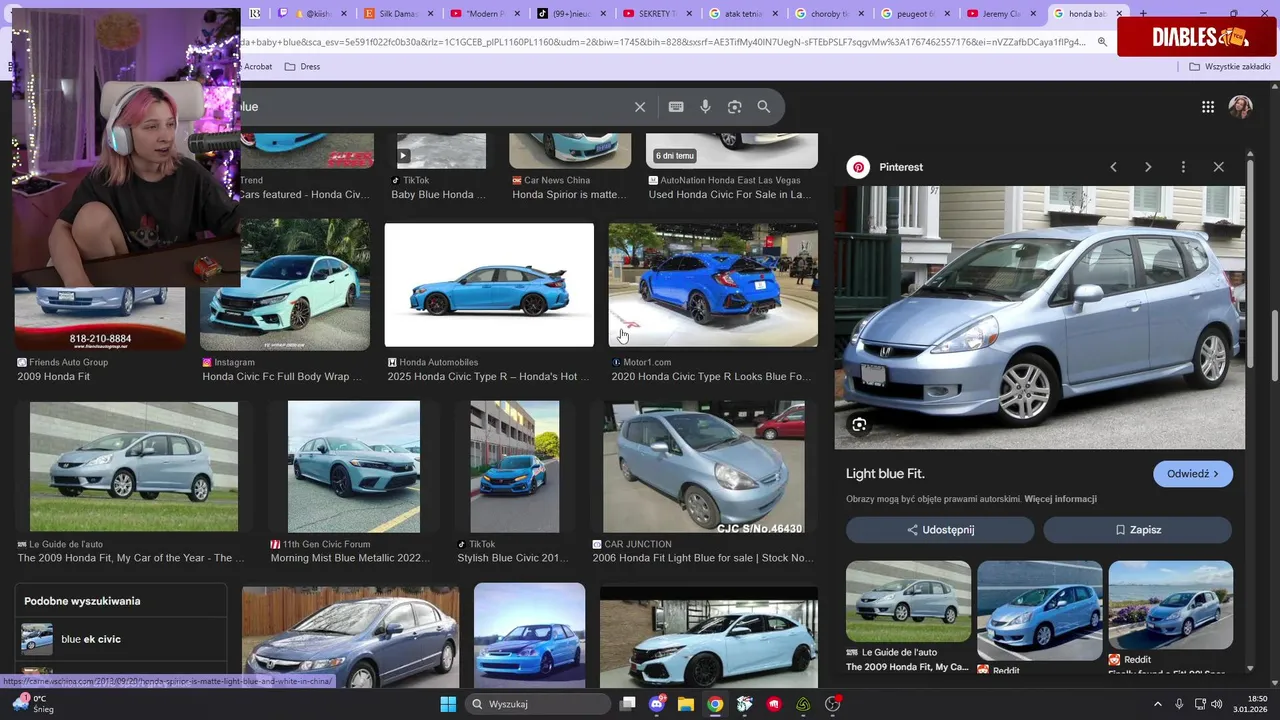Switch to the Silk Damas Etsy tab

[397, 14]
